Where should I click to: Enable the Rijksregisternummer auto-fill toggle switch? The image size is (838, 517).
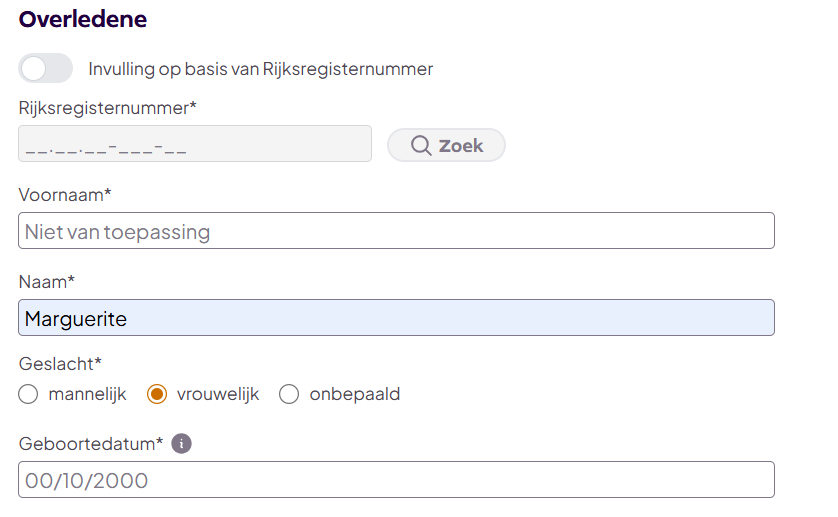46,69
